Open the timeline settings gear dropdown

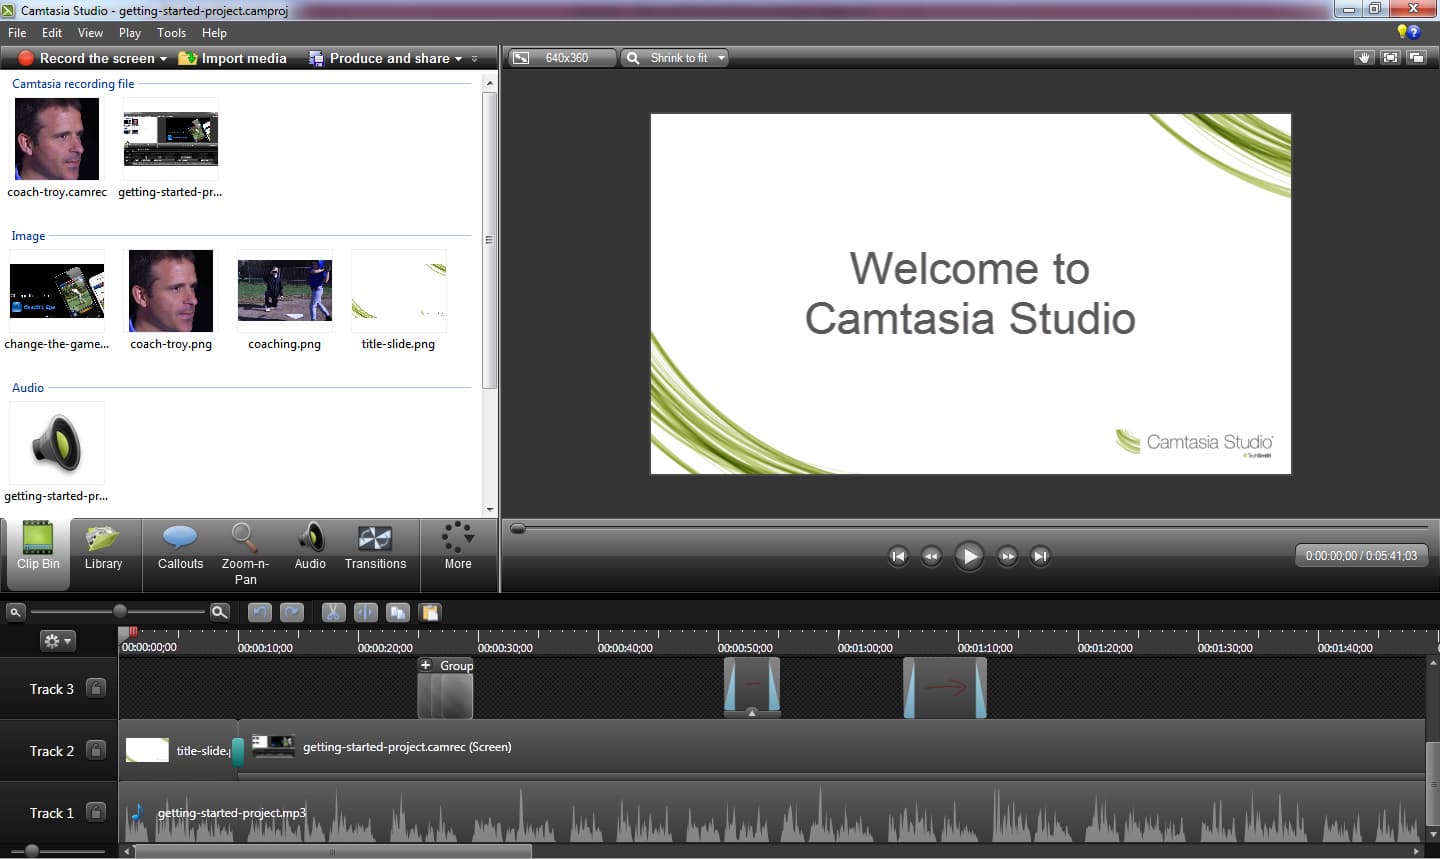[57, 641]
